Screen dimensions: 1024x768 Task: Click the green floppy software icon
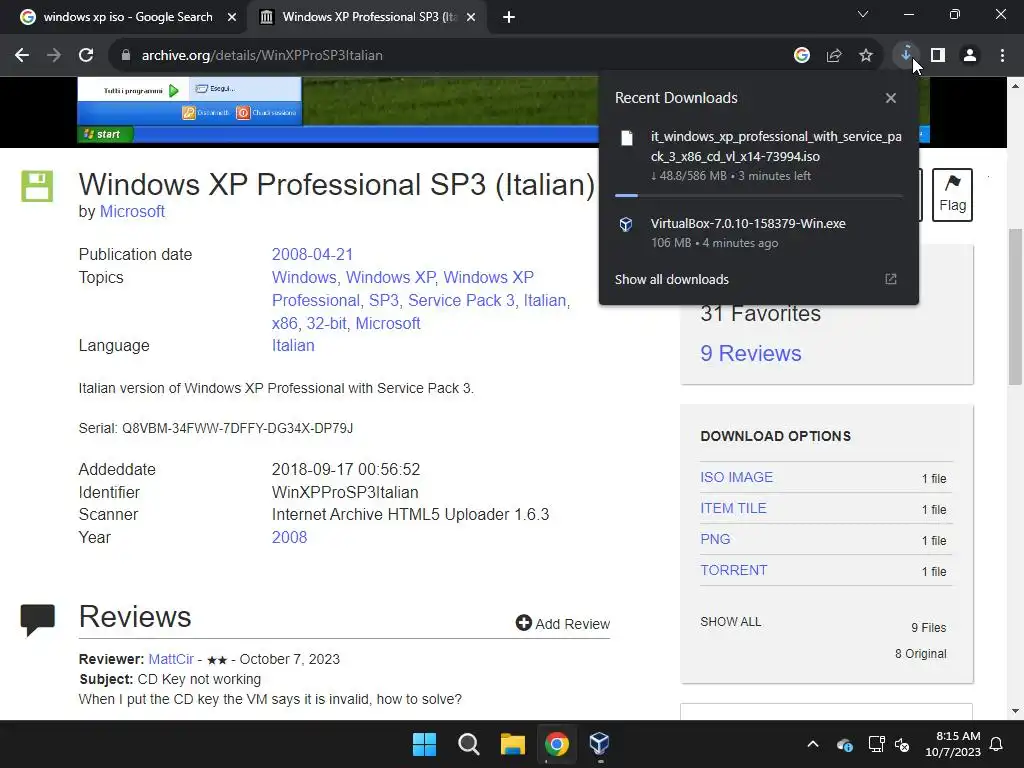tap(37, 186)
